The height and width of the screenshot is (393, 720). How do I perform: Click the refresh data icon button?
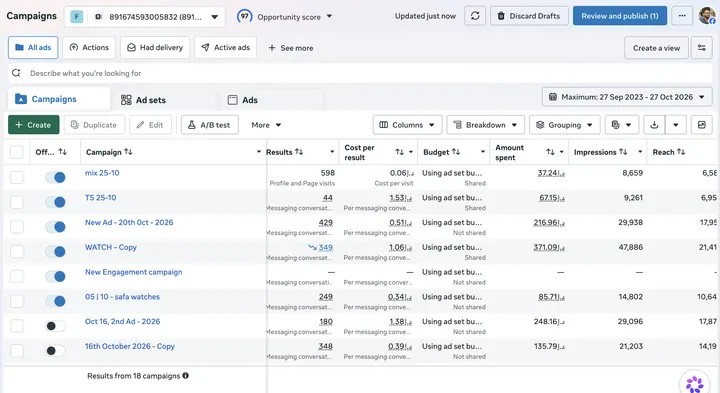pyautogui.click(x=475, y=16)
